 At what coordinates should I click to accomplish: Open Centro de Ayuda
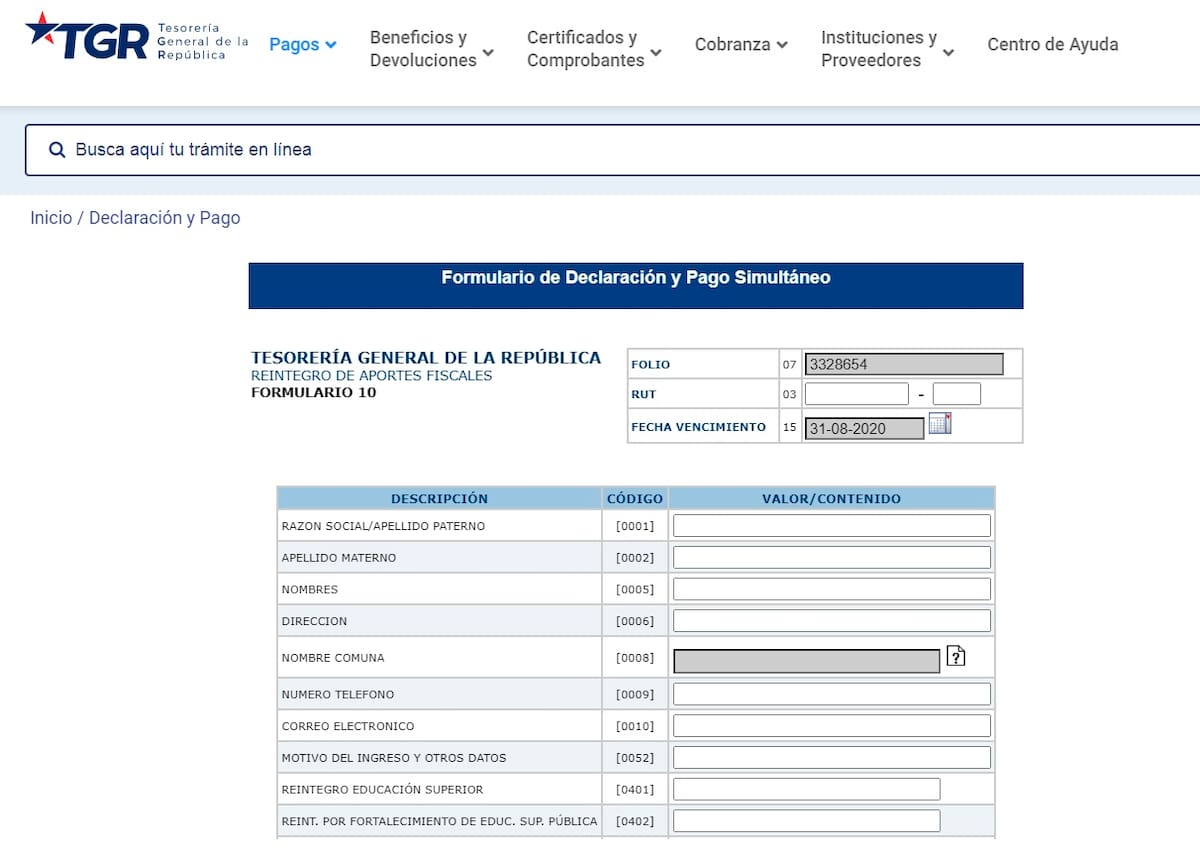click(x=1053, y=44)
